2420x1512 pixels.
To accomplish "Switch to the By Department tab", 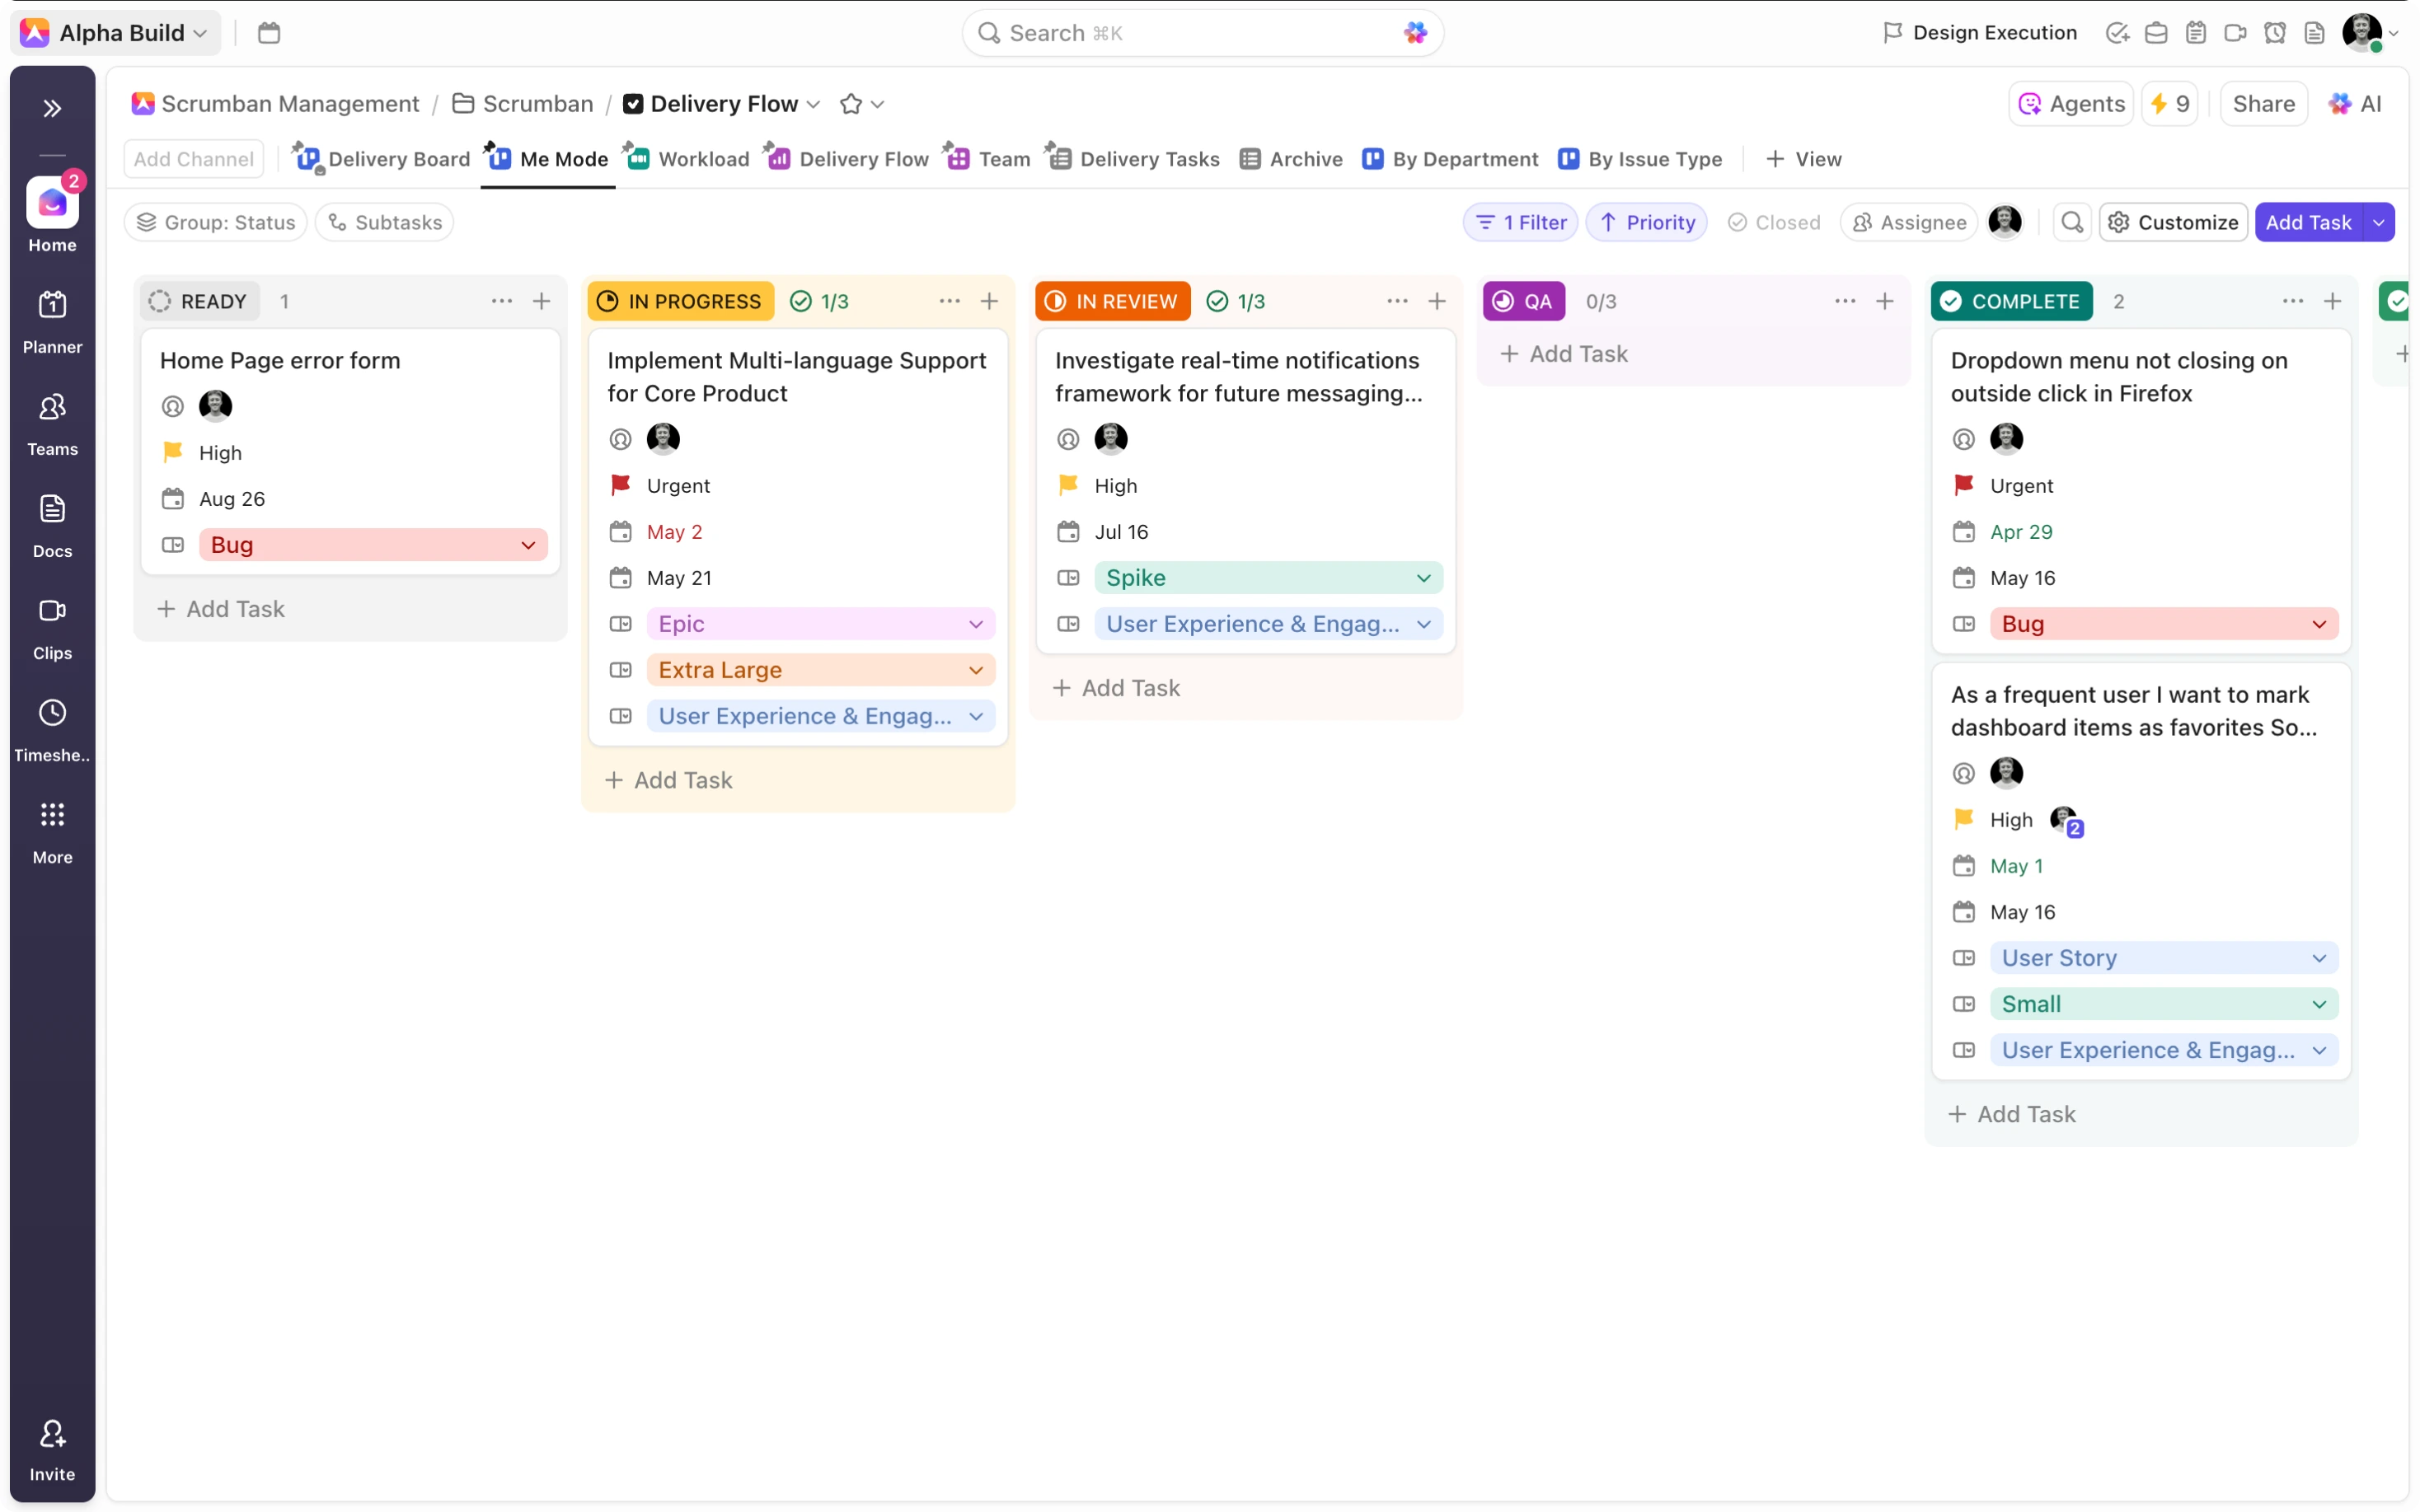I will tap(1451, 159).
